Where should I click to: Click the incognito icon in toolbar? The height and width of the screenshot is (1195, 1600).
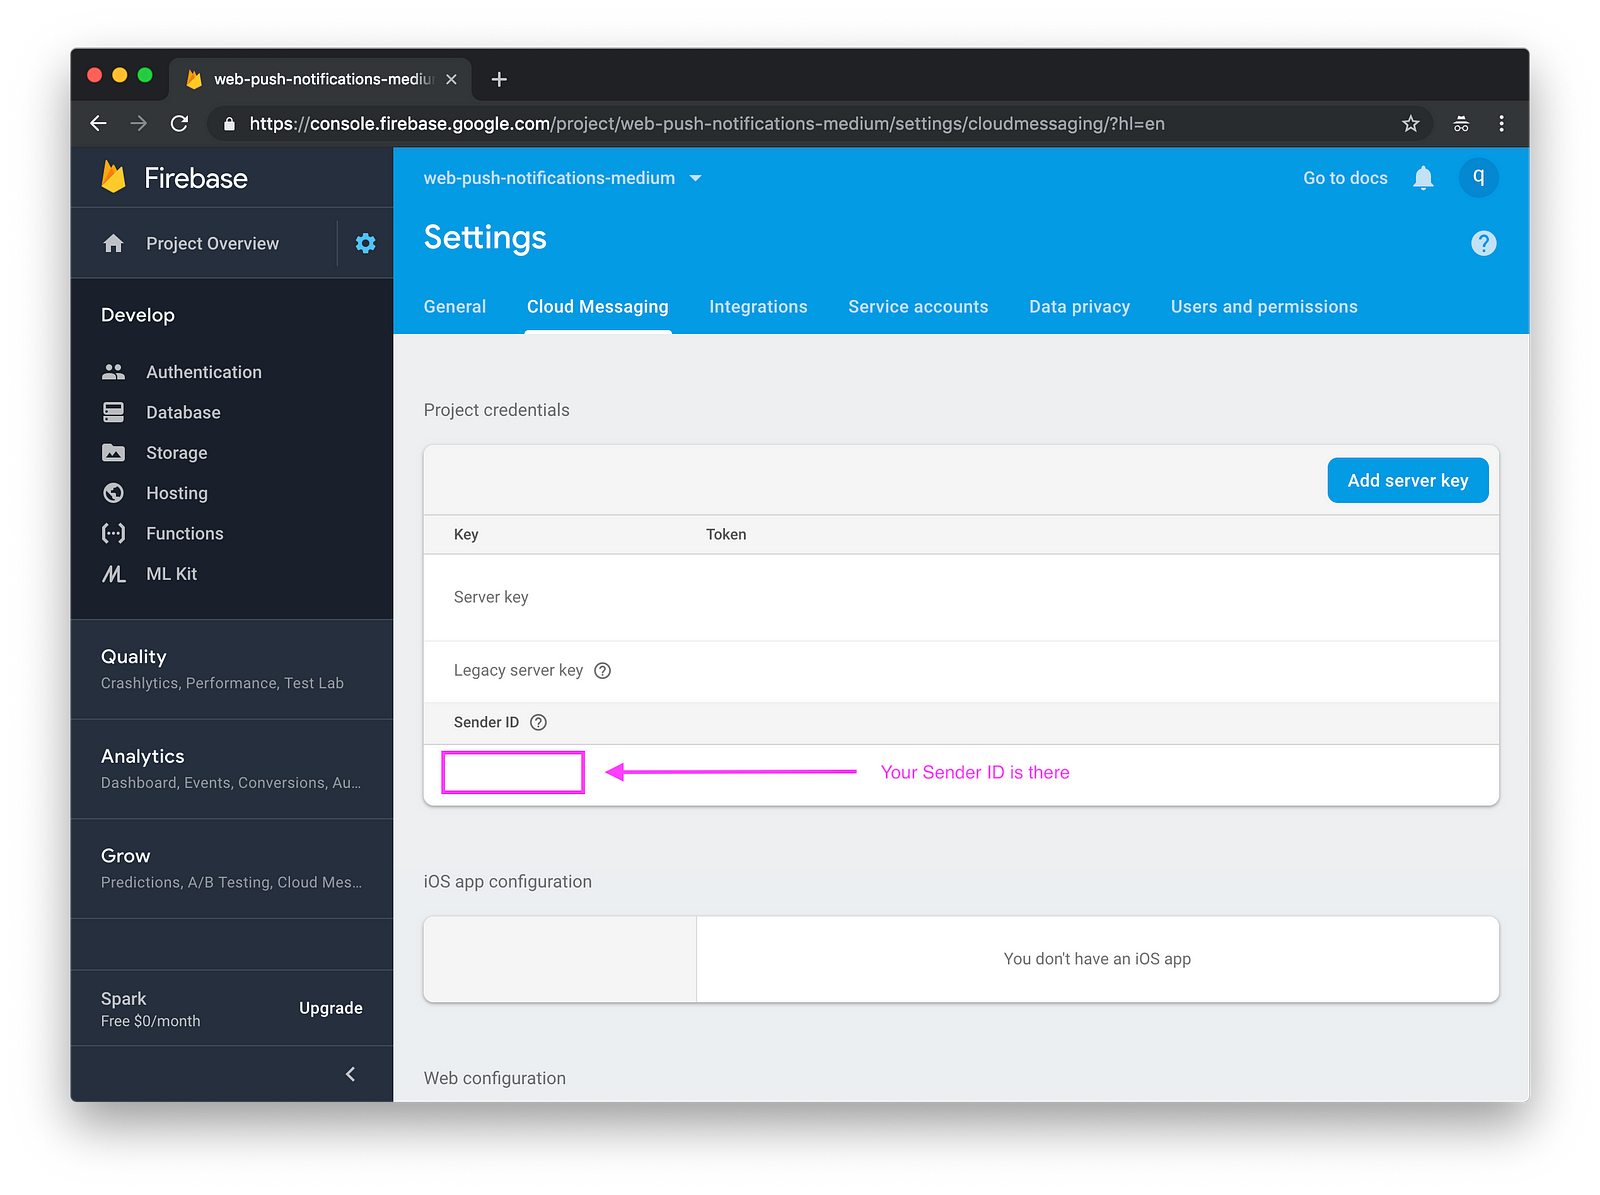pos(1461,123)
